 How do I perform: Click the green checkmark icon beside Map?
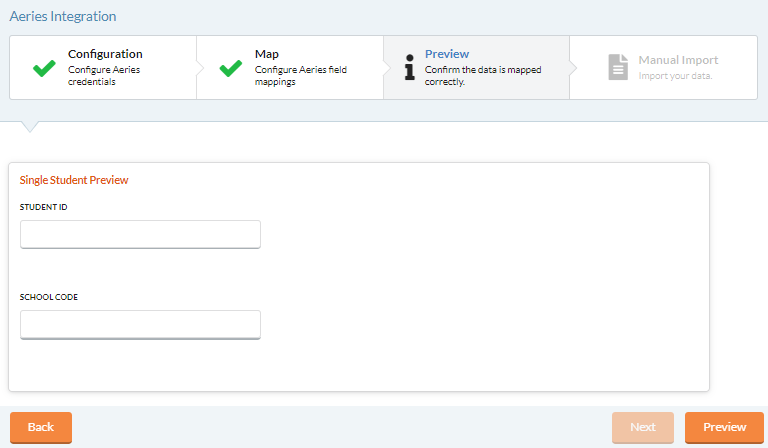tap(231, 68)
